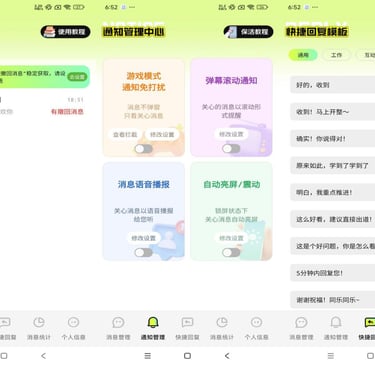Choose the 好的，收到 quick reply

click(333, 85)
